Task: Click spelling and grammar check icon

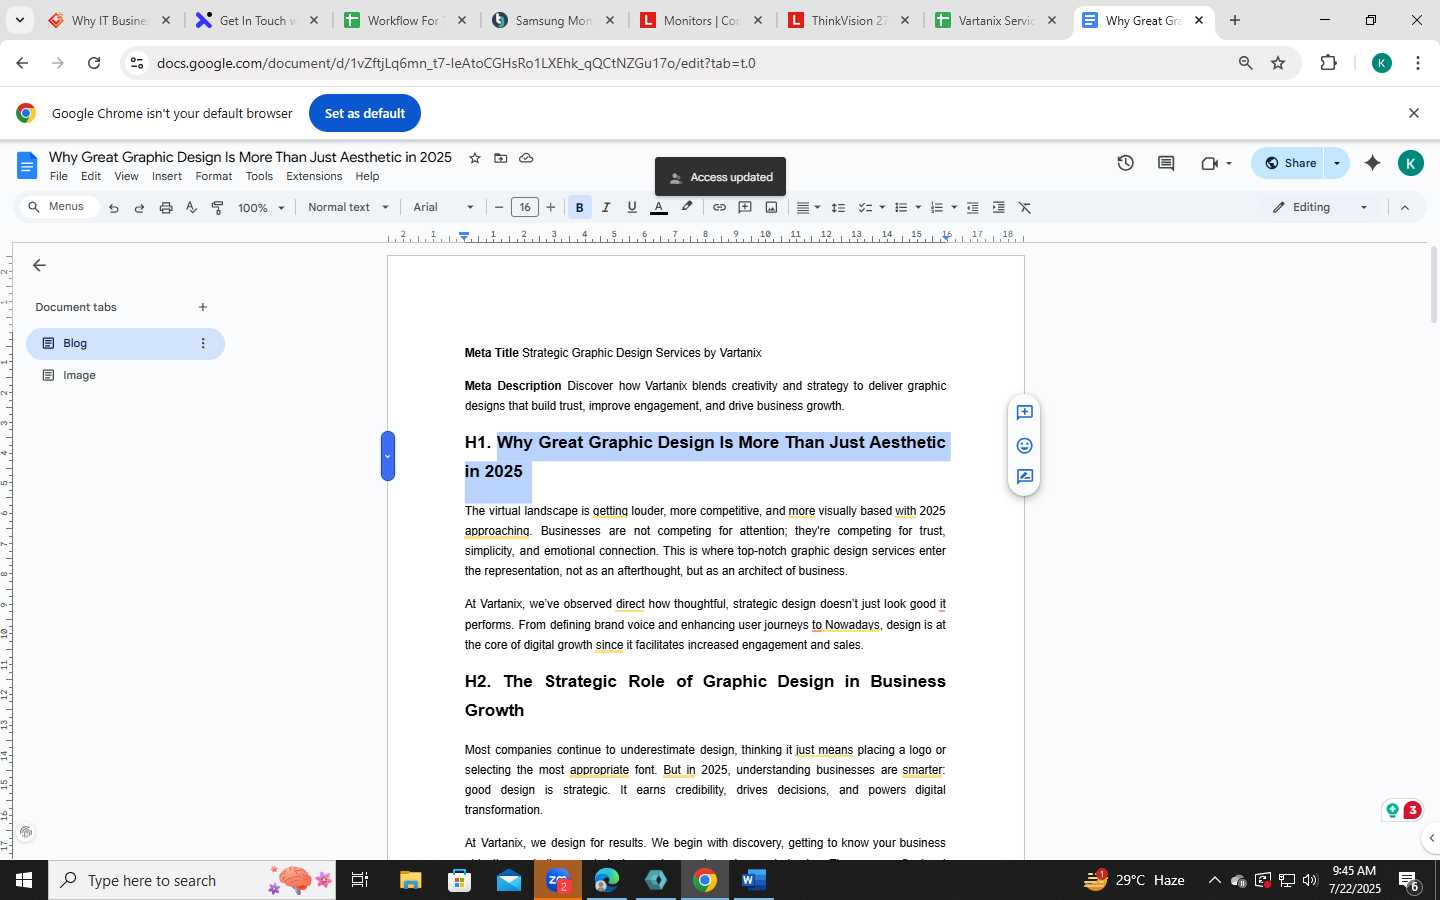Action: point(192,208)
